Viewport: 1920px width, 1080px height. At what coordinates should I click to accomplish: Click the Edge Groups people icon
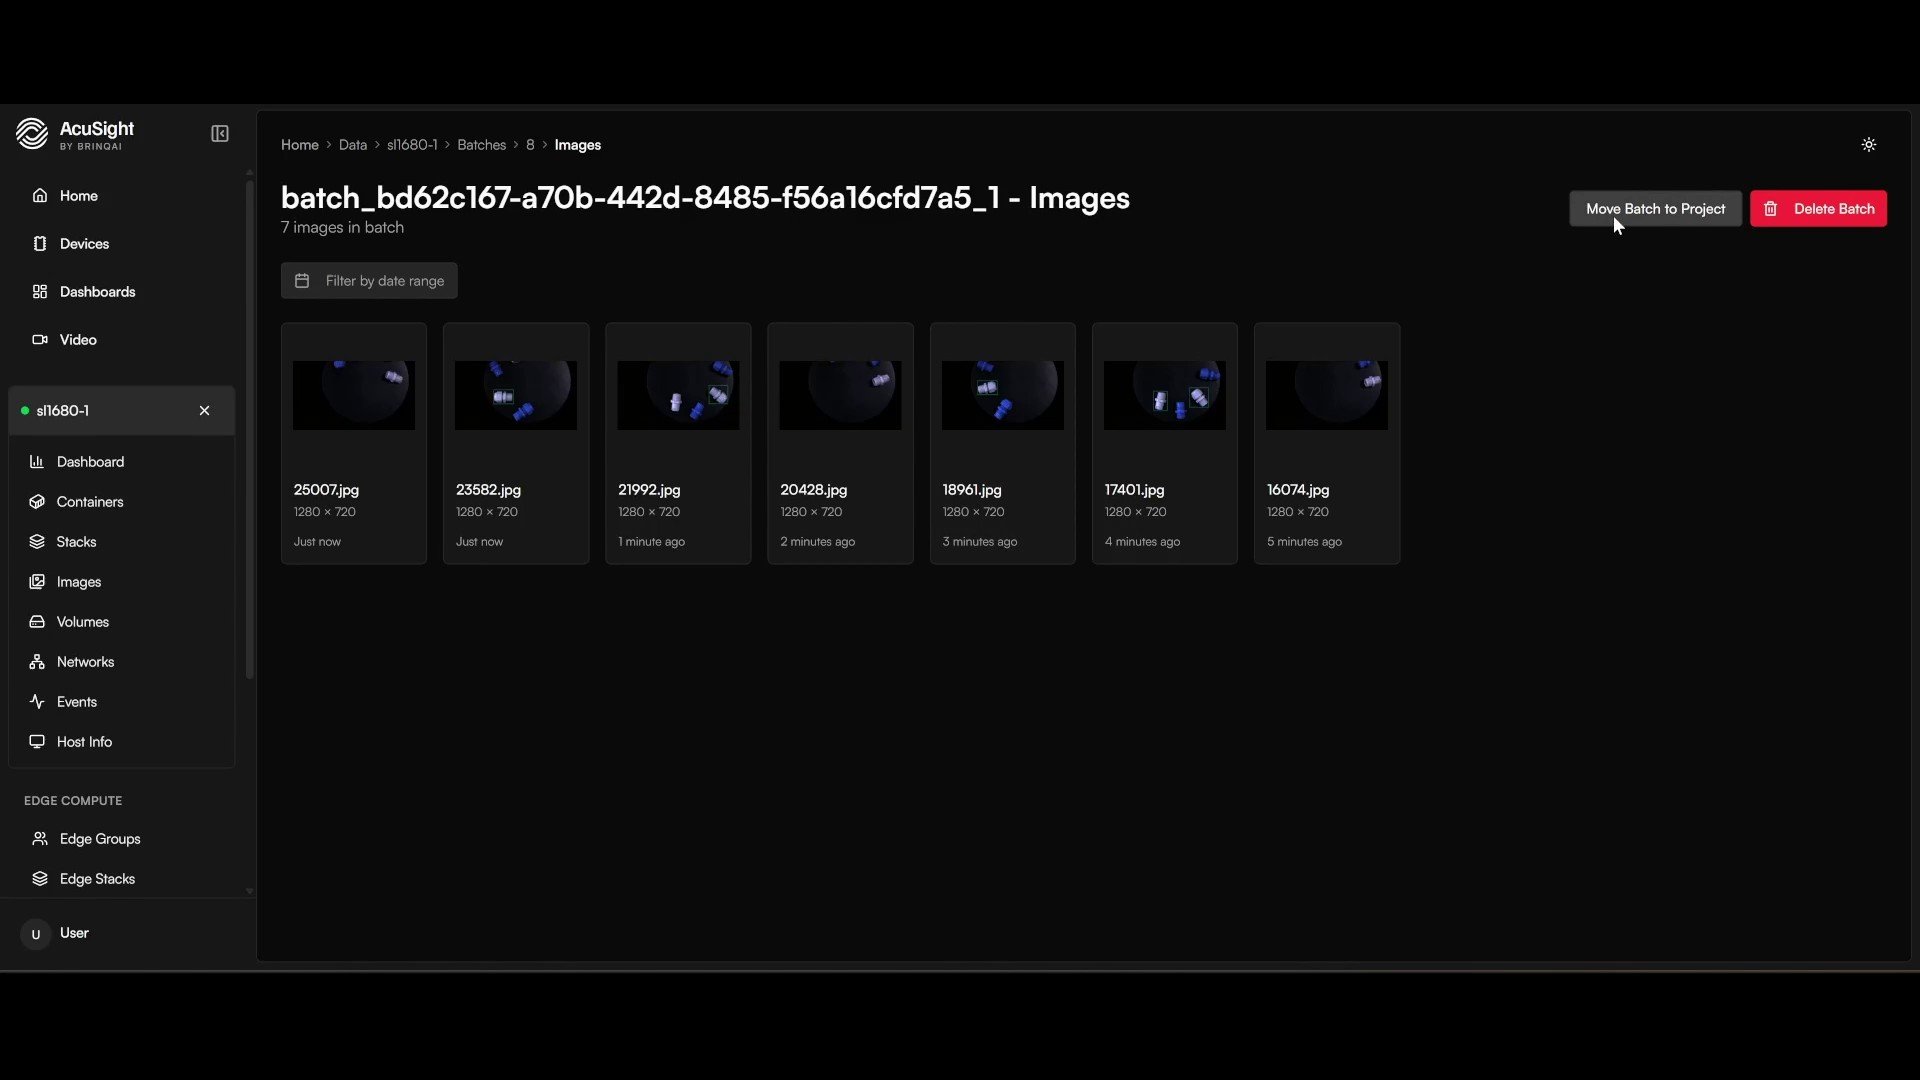40,839
